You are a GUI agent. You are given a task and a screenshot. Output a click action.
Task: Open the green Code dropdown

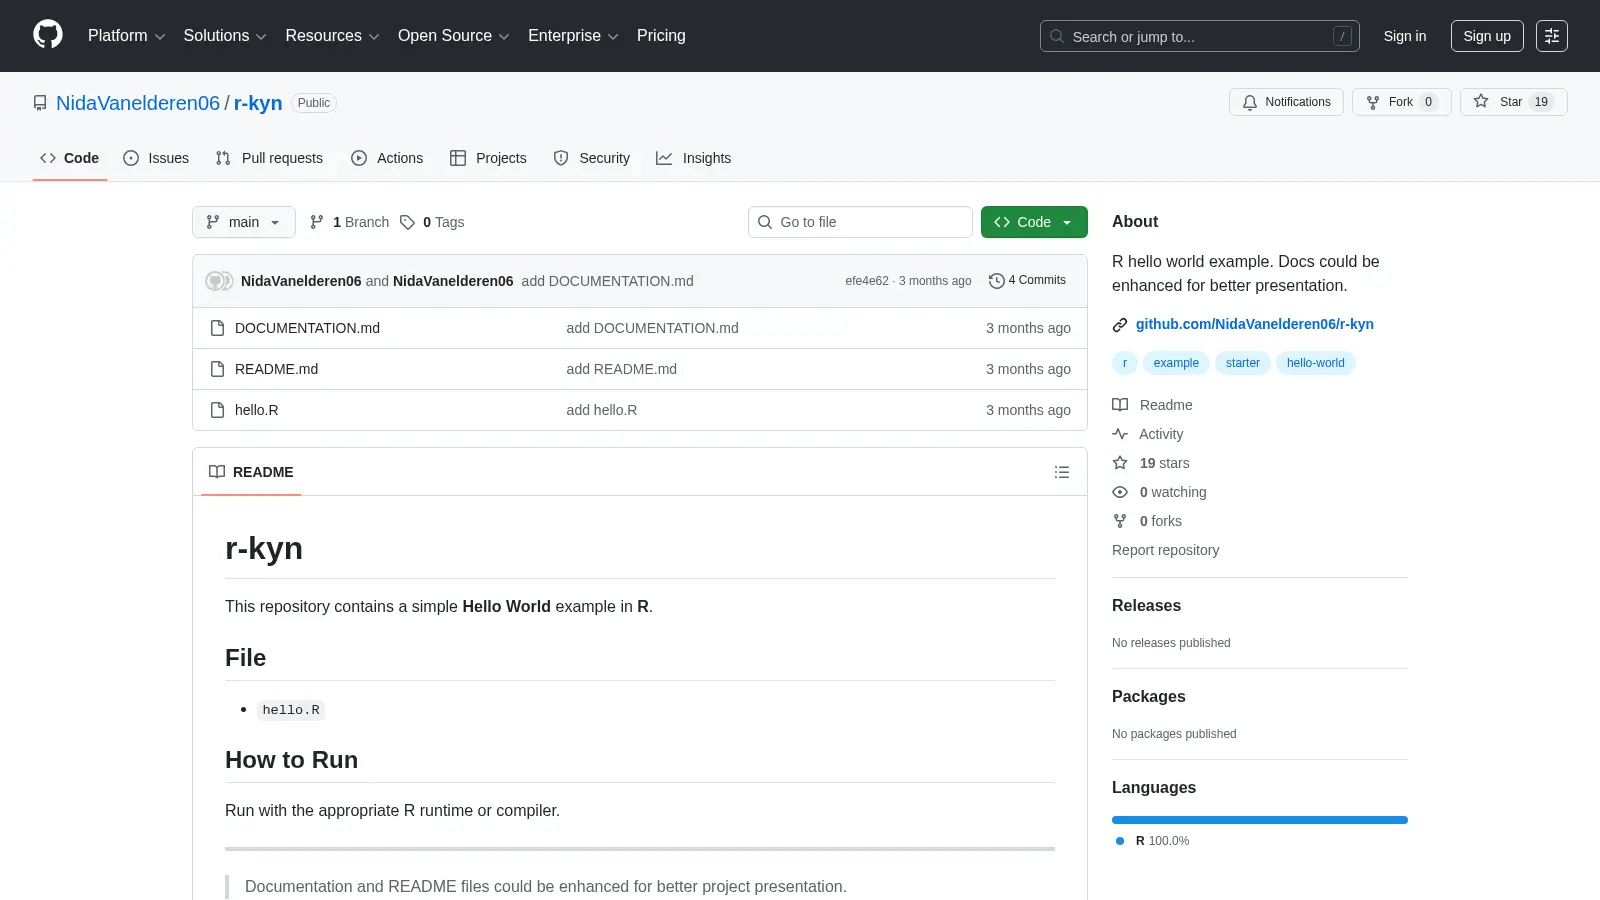click(1034, 222)
